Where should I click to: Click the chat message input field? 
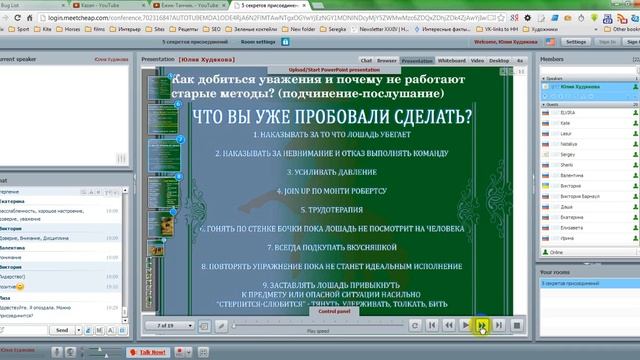pos(24,330)
